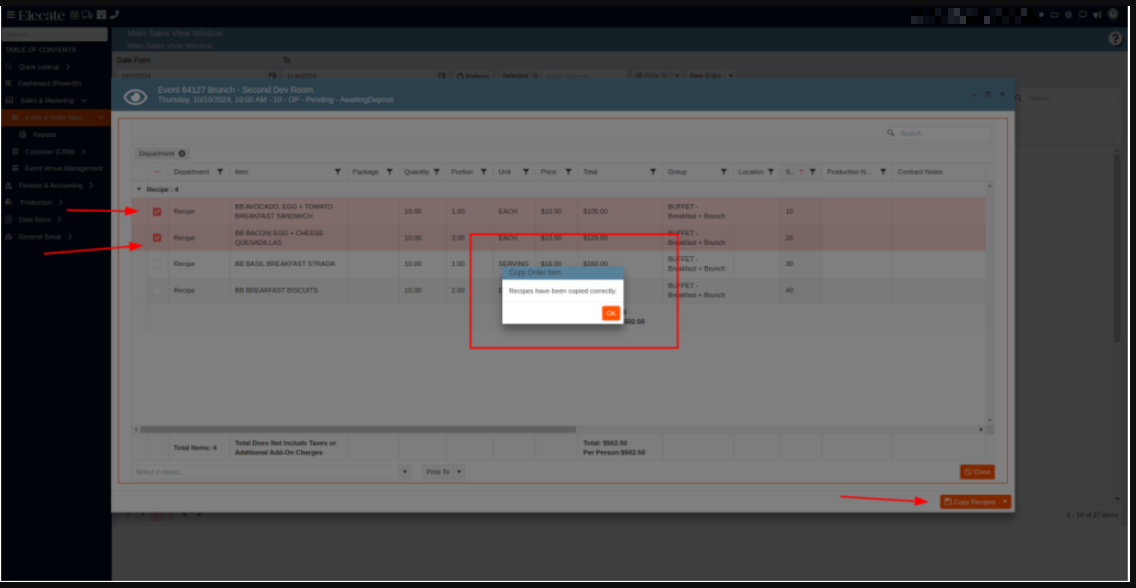
Task: Open Quick Lookup in the sidebar
Action: coord(40,67)
